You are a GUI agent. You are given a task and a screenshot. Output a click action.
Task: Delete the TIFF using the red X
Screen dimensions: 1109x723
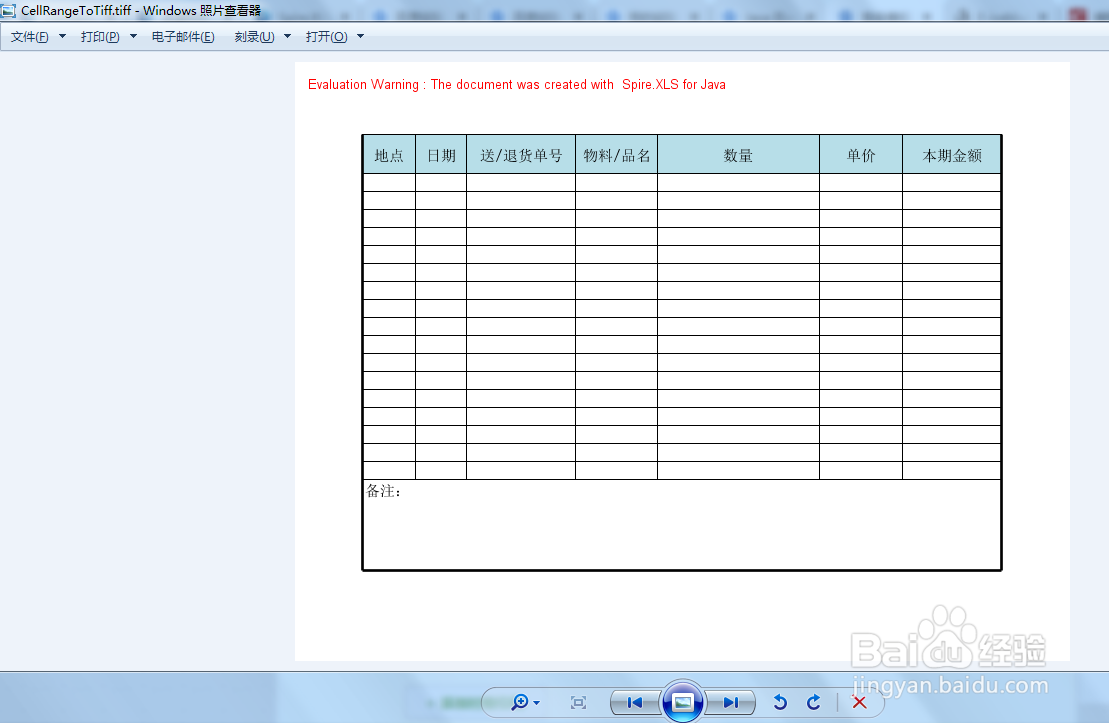(x=858, y=702)
